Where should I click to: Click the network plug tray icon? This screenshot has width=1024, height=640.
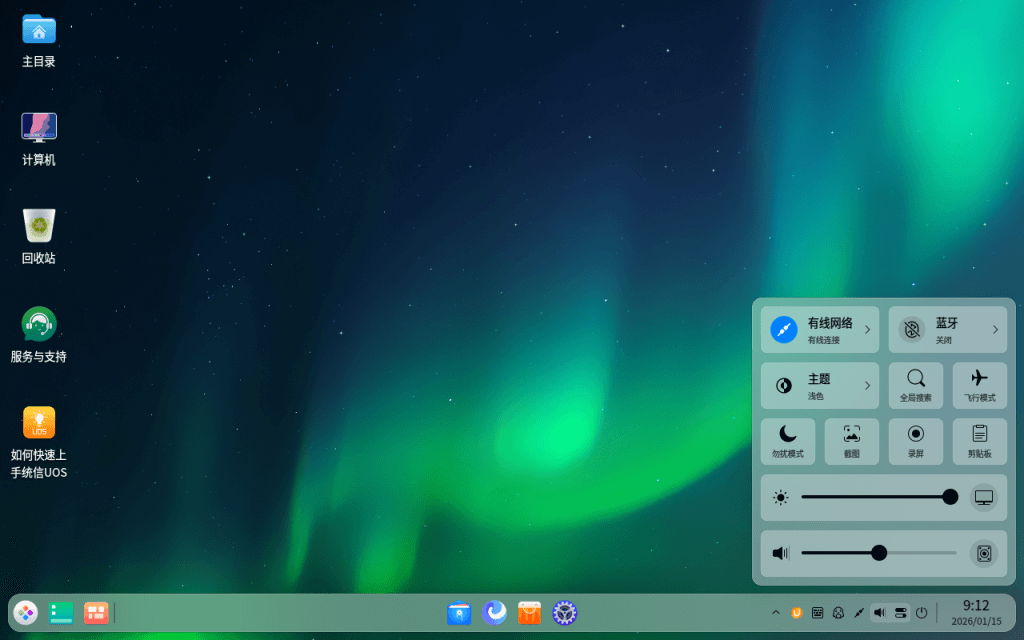tap(859, 613)
